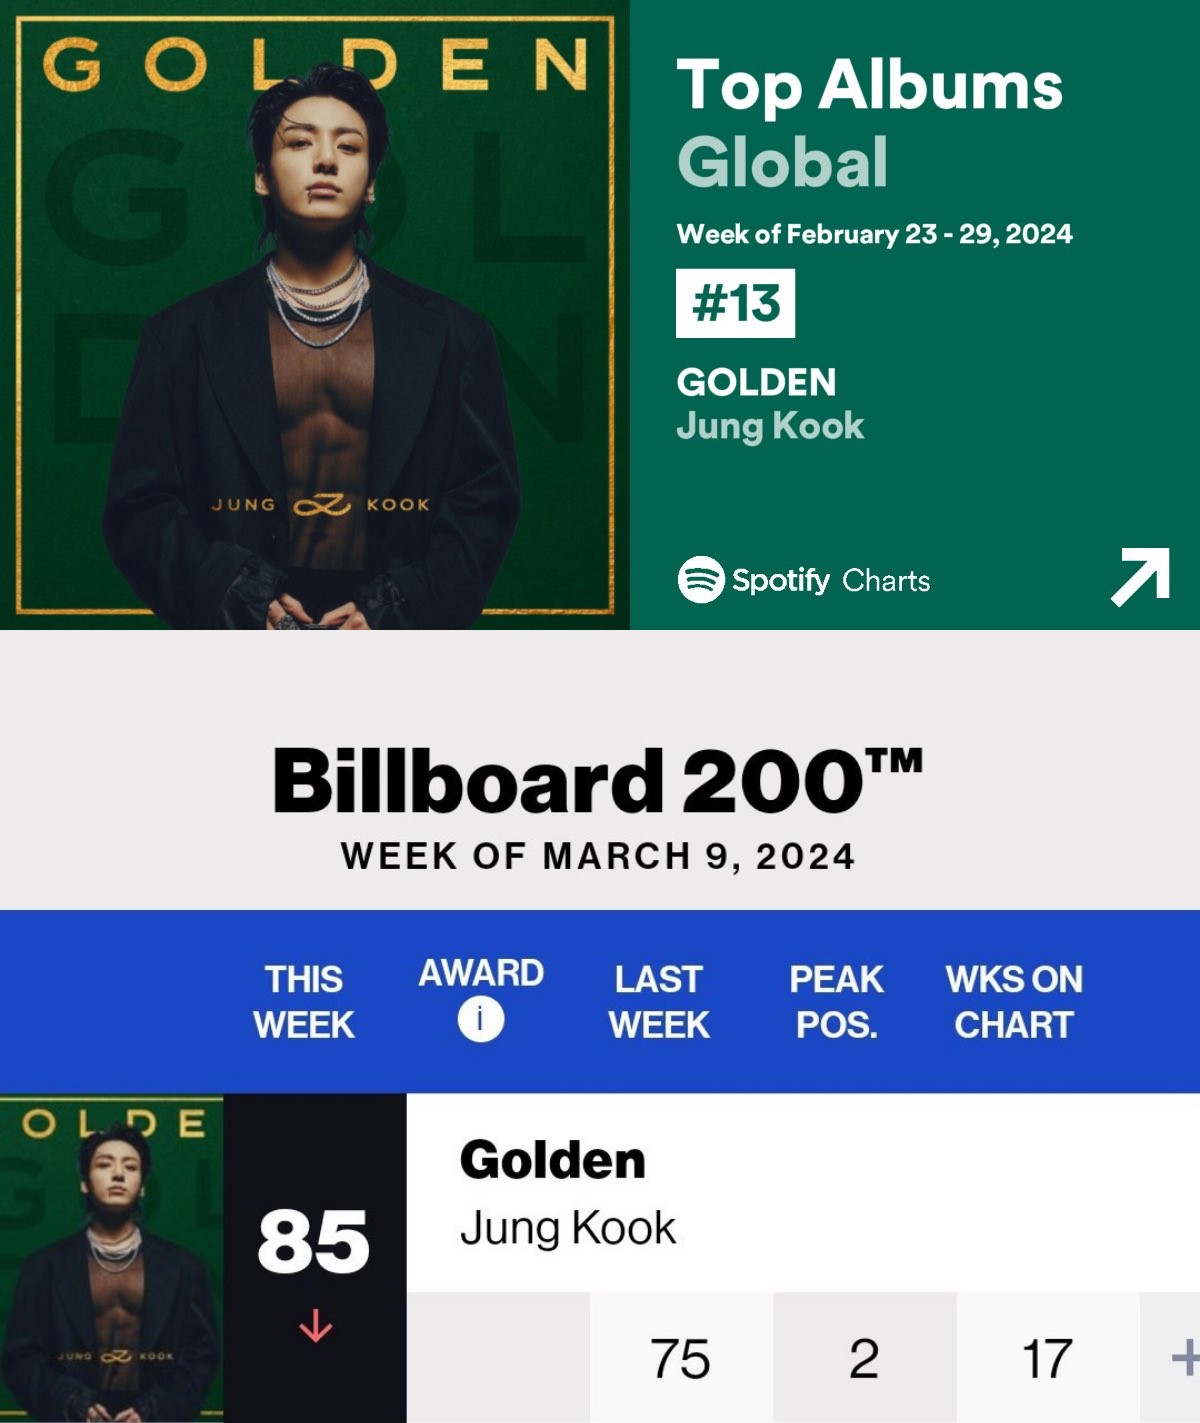Open the diagonal arrow share link
This screenshot has height=1423, width=1200.
click(1140, 576)
